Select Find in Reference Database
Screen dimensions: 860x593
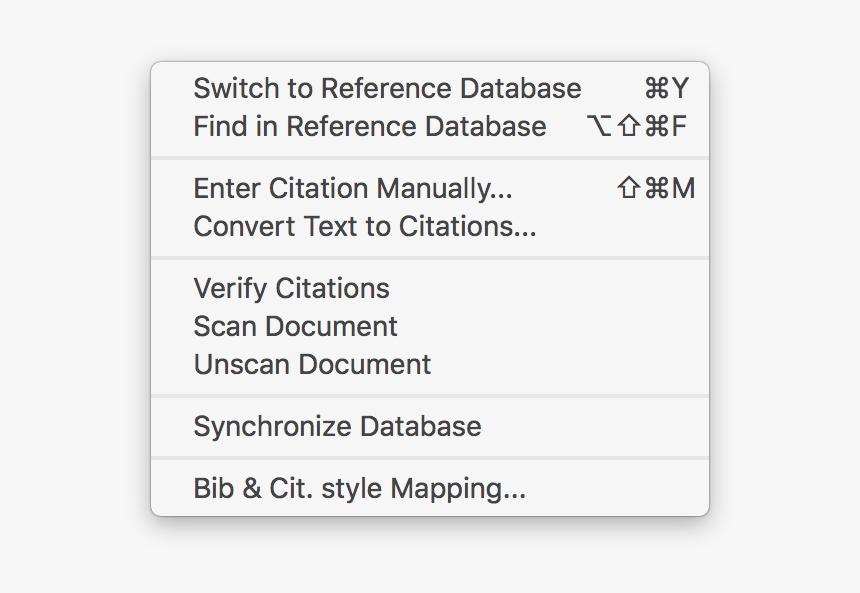pyautogui.click(x=370, y=127)
